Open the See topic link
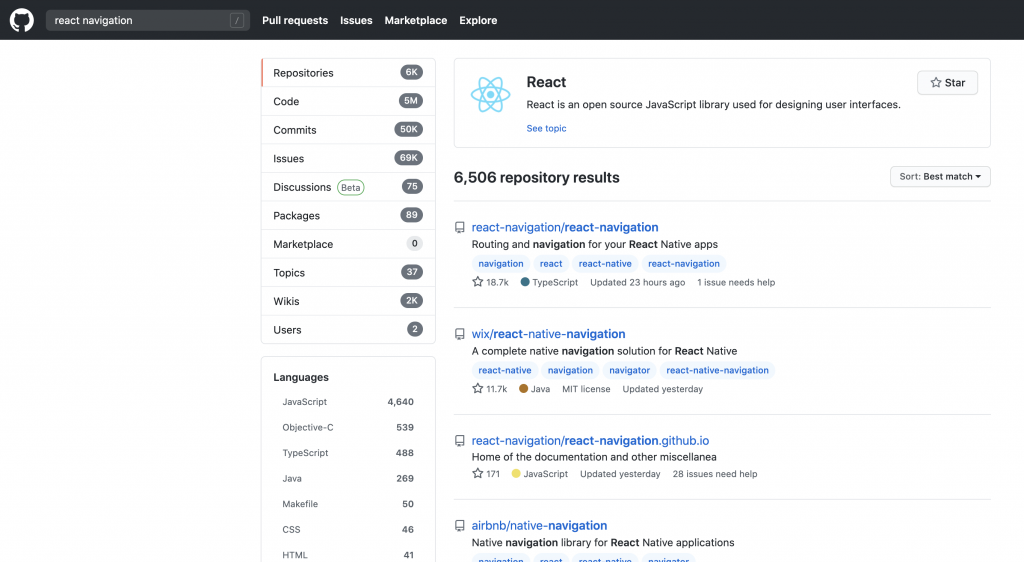This screenshot has height=562, width=1024. tap(546, 129)
